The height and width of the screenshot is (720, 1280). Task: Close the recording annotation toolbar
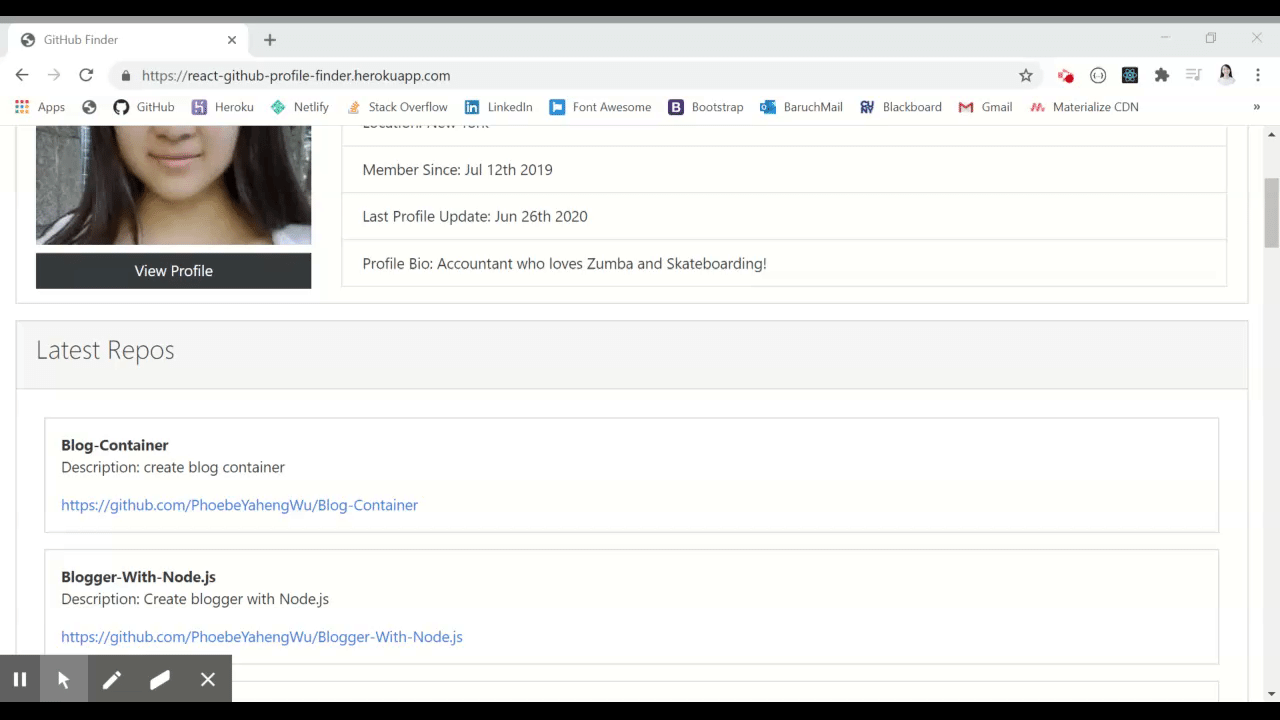pos(208,680)
